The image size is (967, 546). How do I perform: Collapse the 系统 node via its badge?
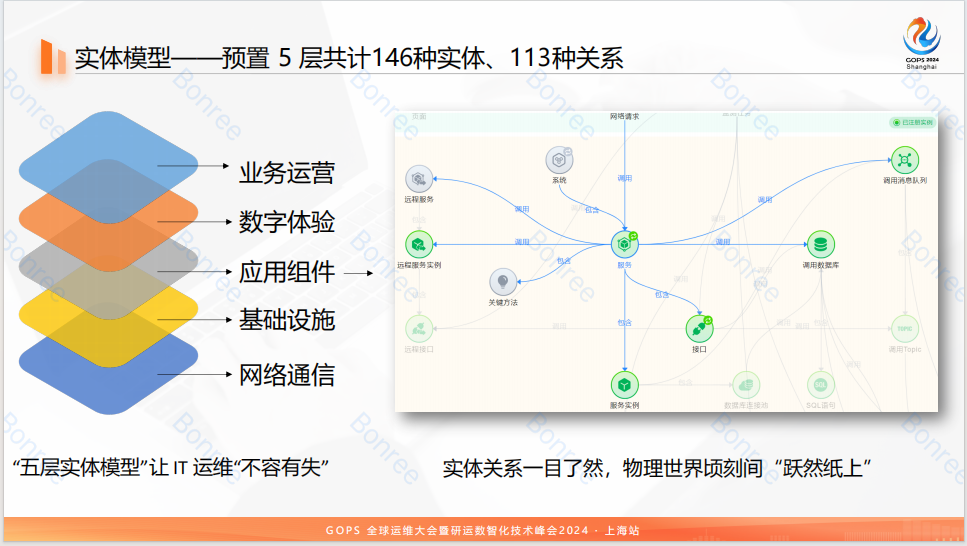(x=568, y=151)
